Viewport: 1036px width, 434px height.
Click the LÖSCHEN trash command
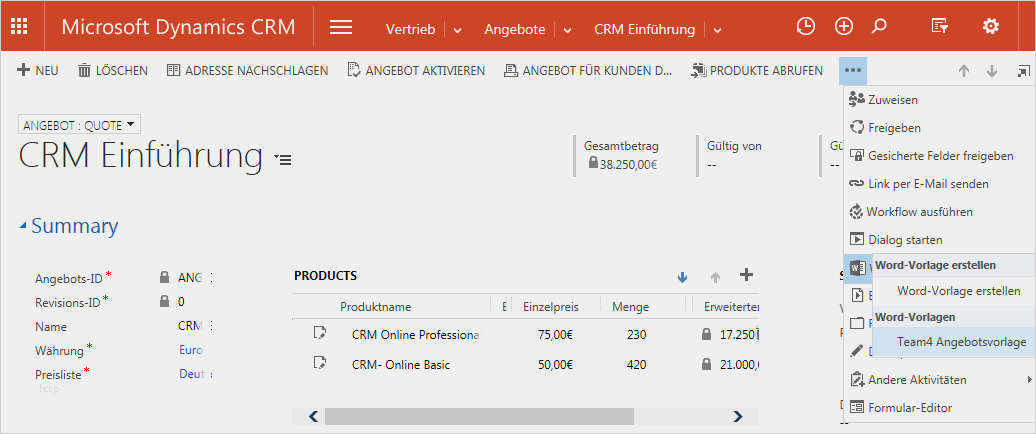tap(113, 70)
